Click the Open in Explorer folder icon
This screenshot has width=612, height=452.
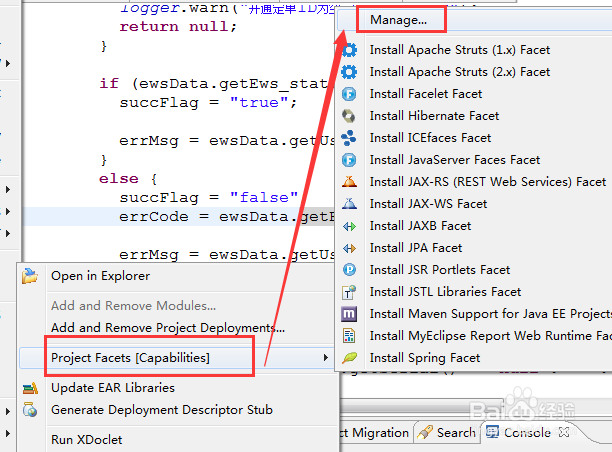tap(30, 276)
